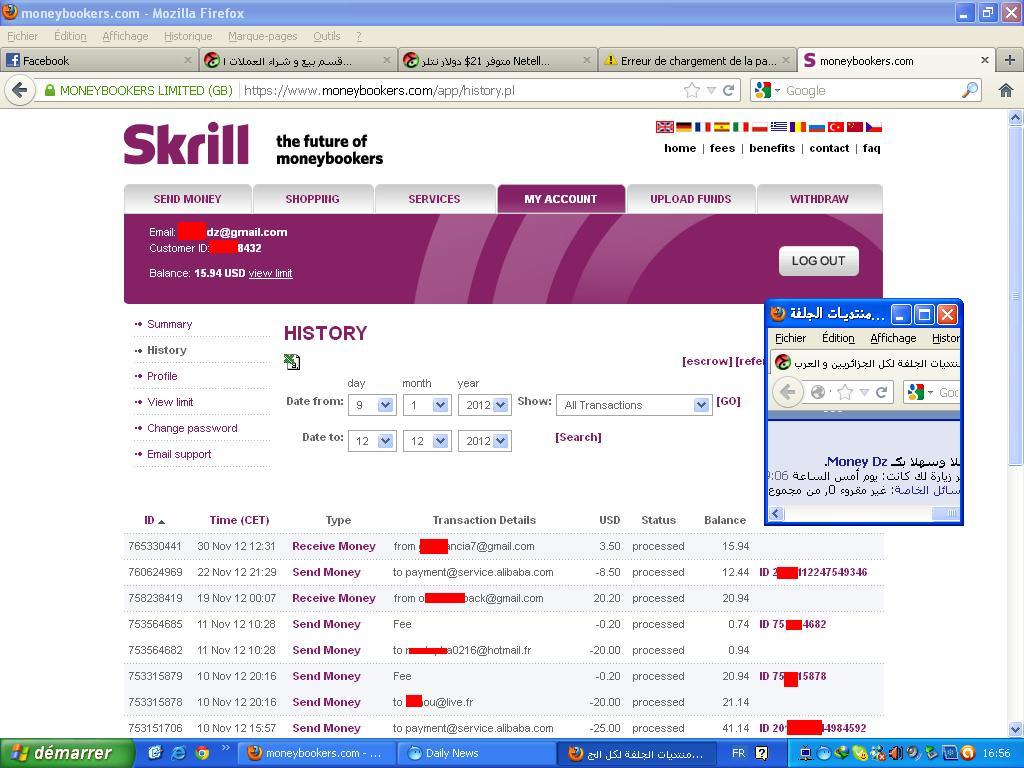Click the home icon in the Firefox toolbar
This screenshot has height=768, width=1024.
tap(1006, 90)
